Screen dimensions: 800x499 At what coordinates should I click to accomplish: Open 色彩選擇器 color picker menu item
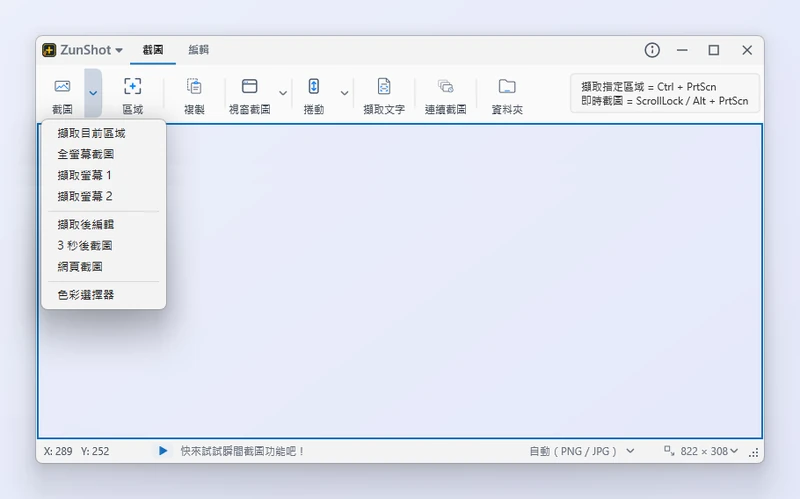click(104, 294)
